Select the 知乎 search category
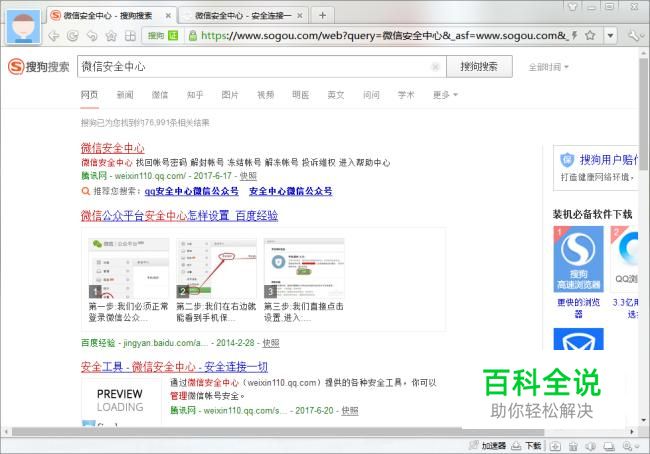The image size is (650, 454). 195,95
